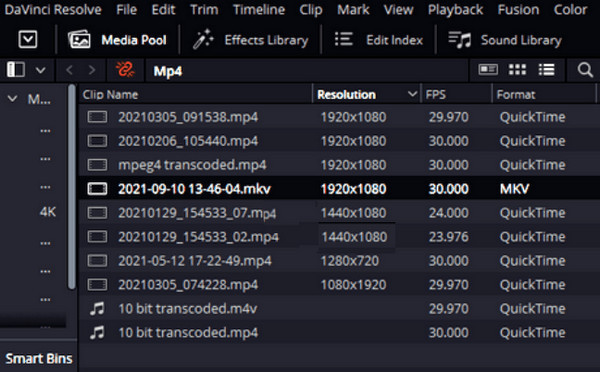Open the Smart Bins section
This screenshot has height=372, width=600.
point(39,359)
